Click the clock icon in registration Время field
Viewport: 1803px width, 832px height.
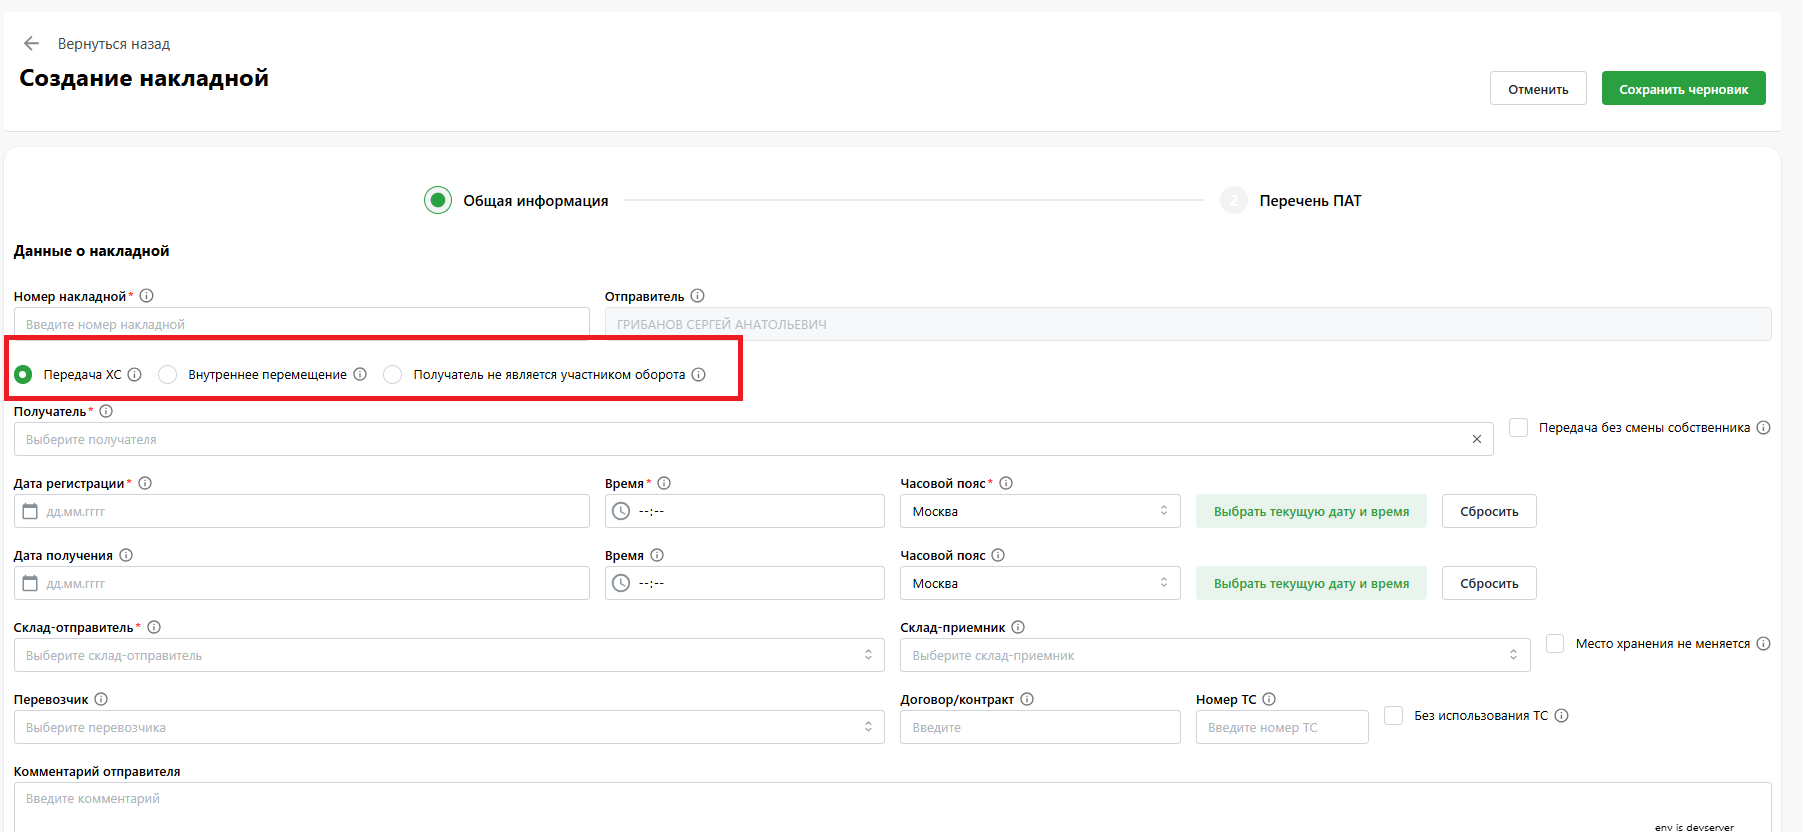(x=621, y=511)
